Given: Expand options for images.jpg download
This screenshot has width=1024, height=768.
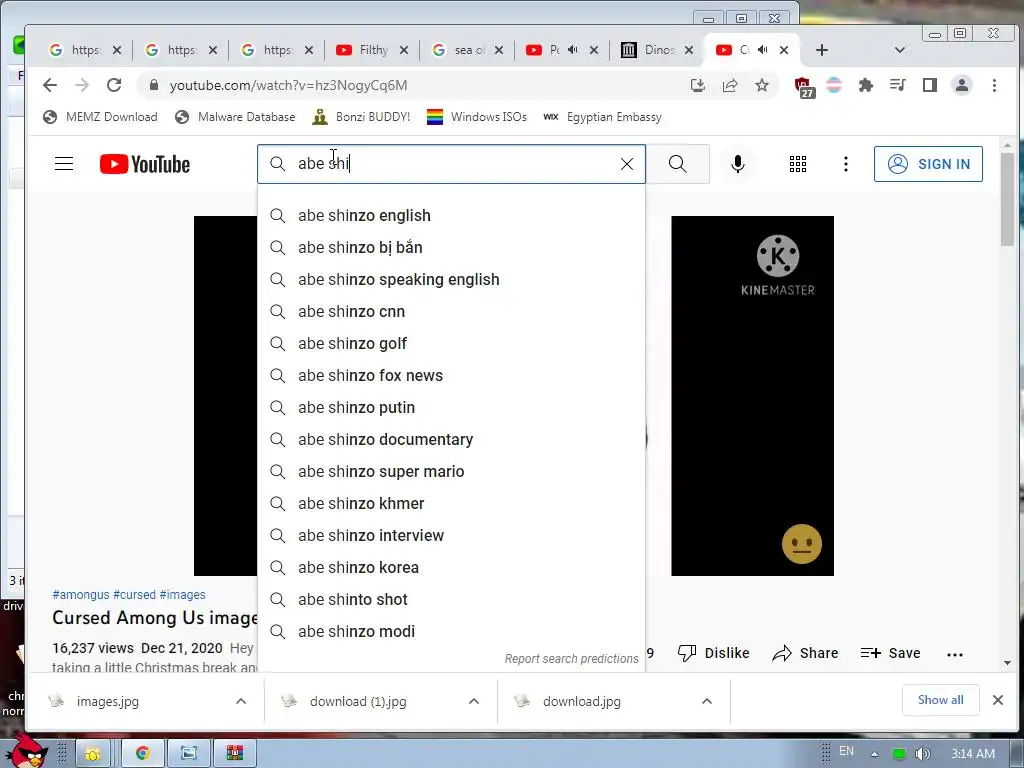Looking at the screenshot, I should (241, 701).
